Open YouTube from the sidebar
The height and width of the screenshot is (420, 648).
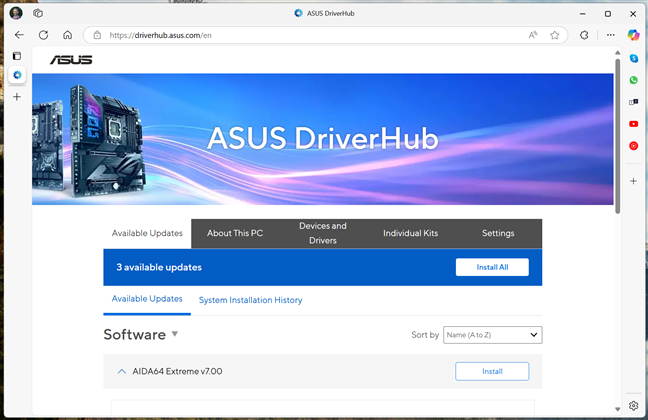[x=633, y=124]
